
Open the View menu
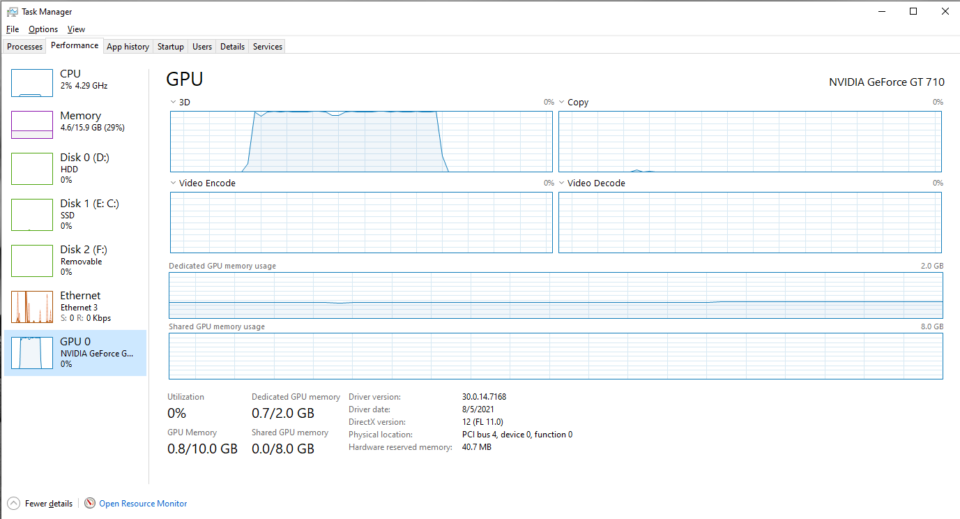76,29
